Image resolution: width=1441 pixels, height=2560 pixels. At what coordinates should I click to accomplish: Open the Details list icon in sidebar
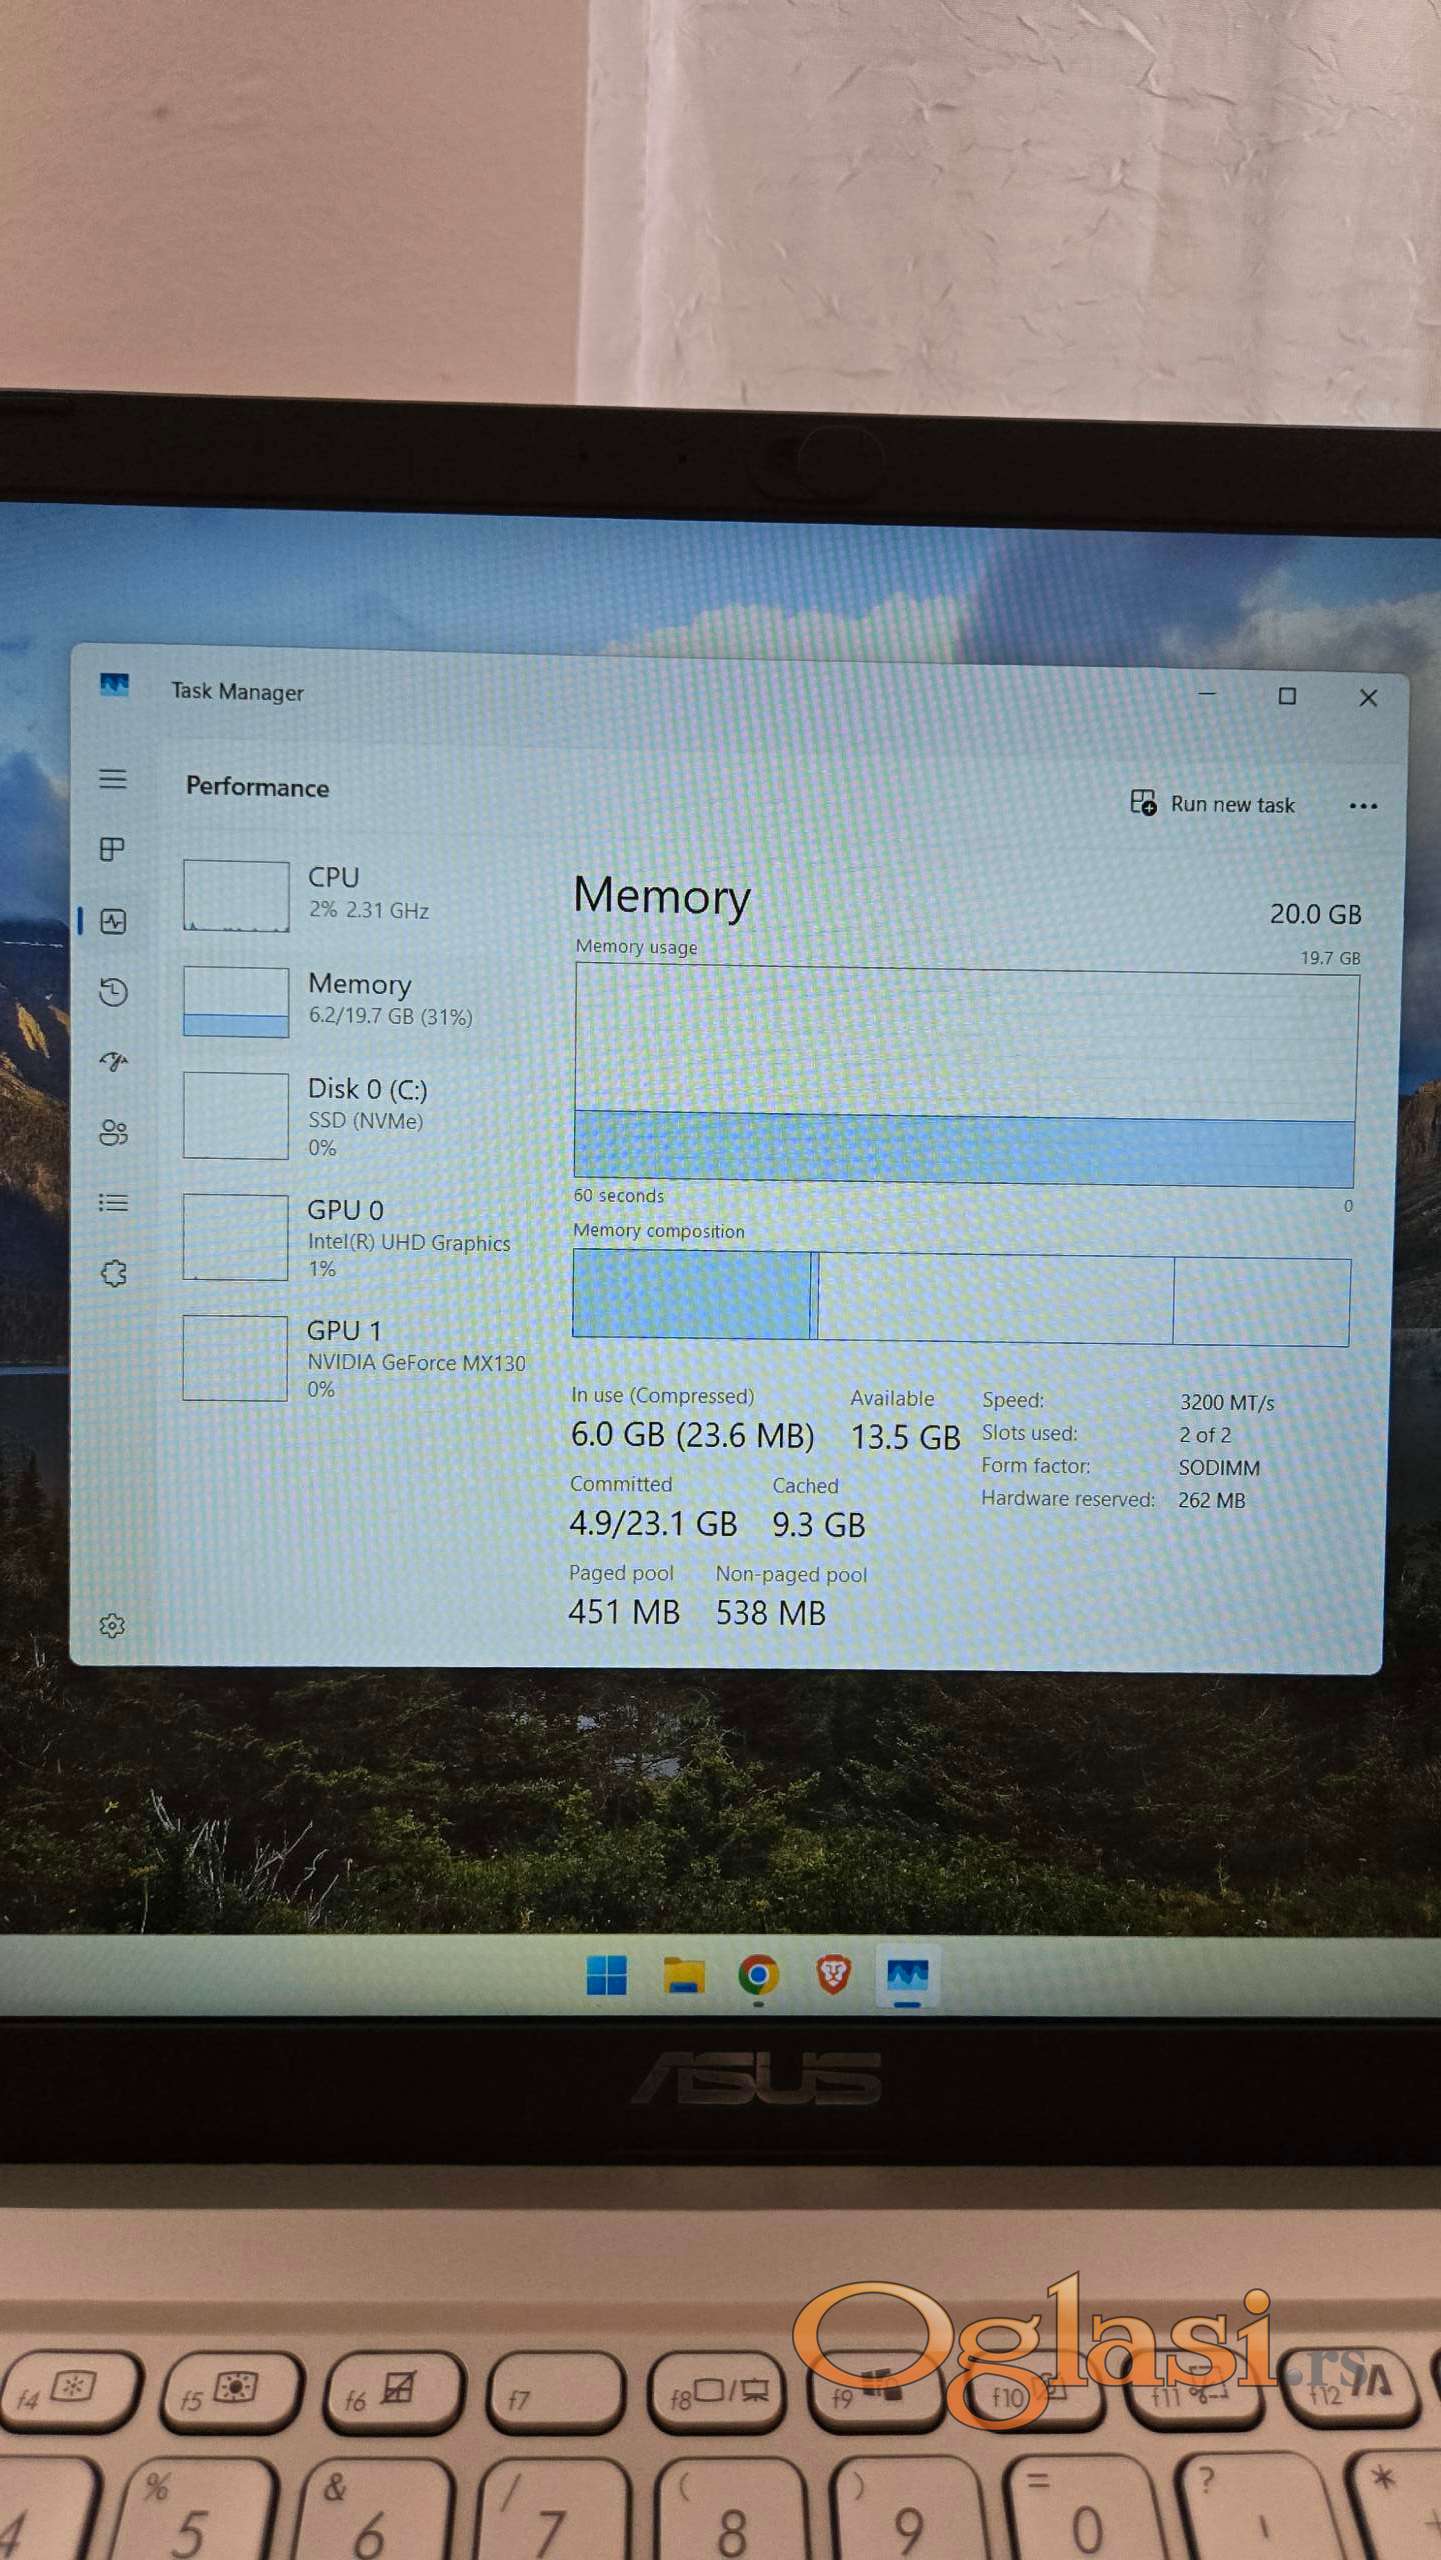(113, 1202)
